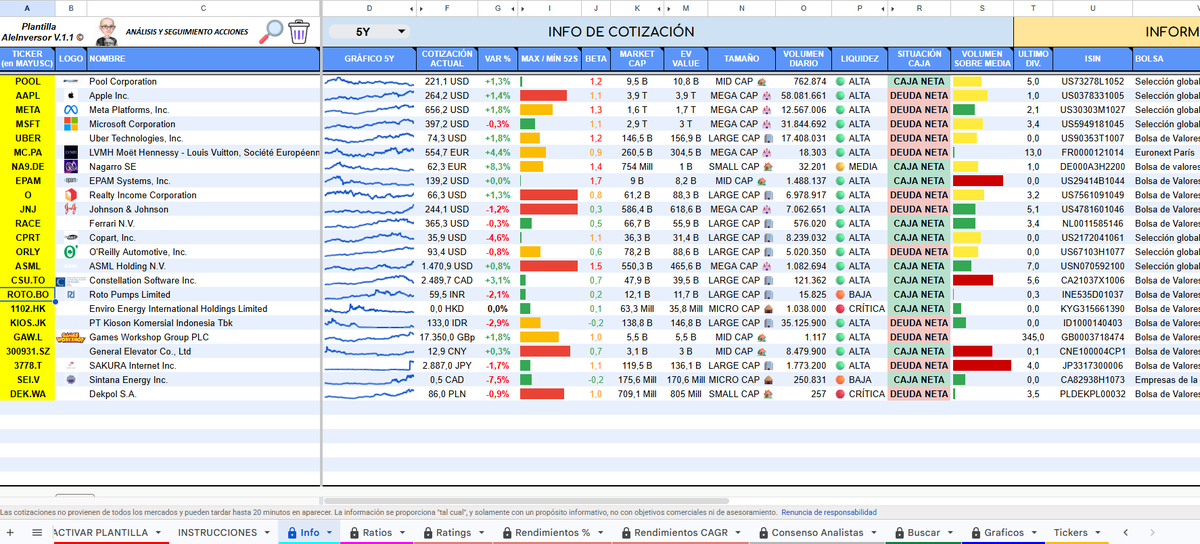Click the 1.470,9 USD price cell

point(447,266)
